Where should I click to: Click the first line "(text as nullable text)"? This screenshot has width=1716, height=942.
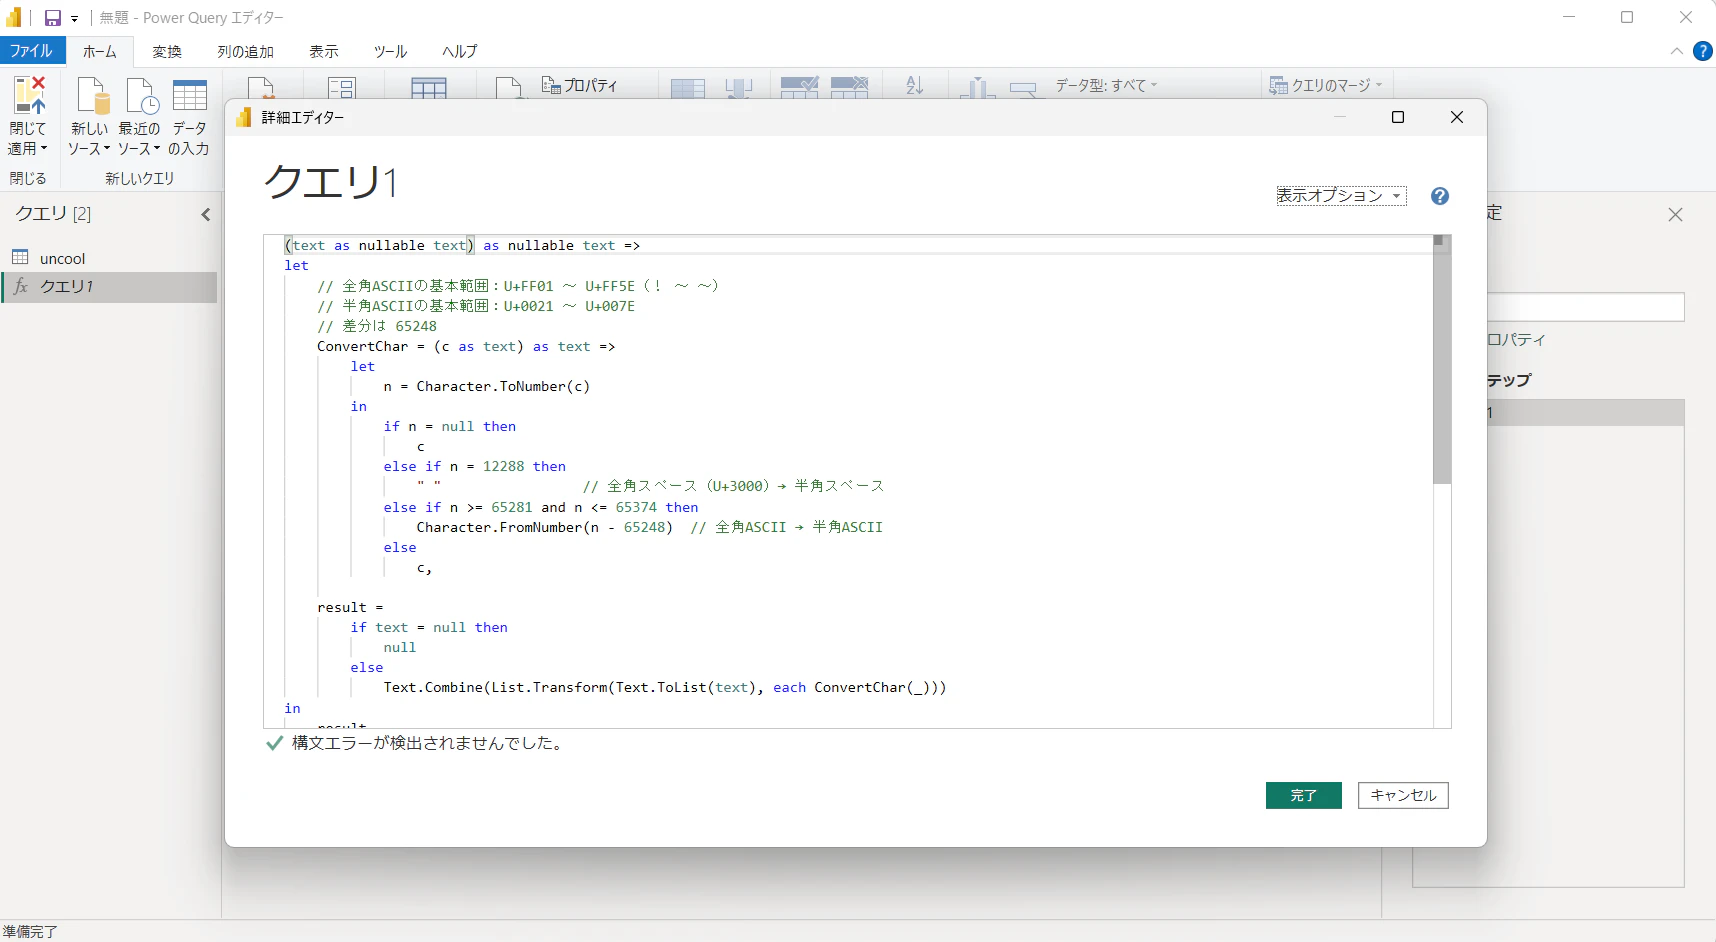pos(380,245)
